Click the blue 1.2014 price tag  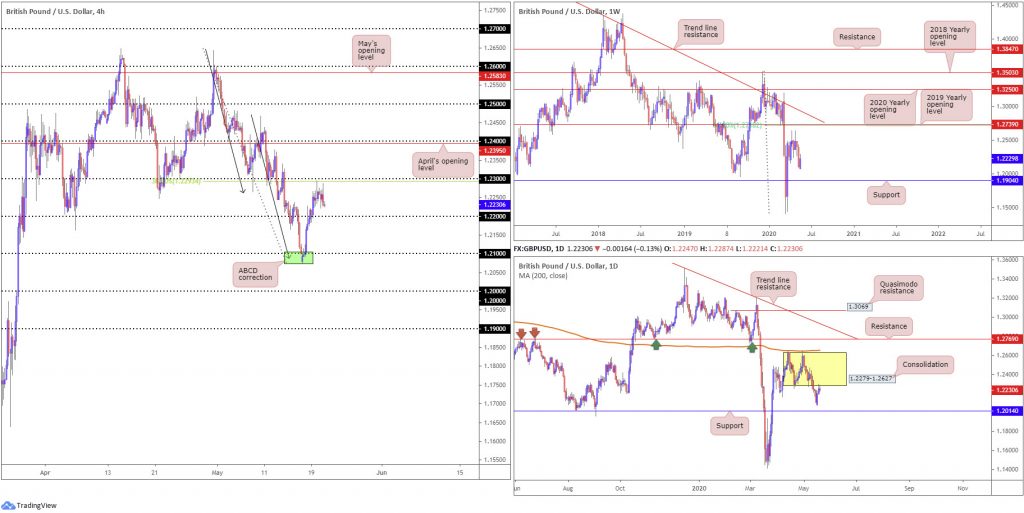[1006, 411]
